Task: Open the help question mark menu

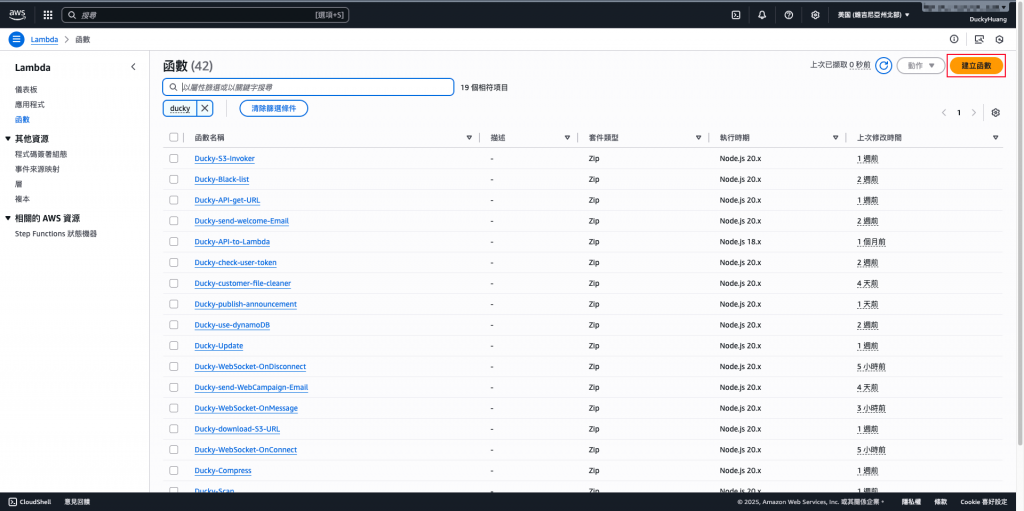Action: pos(788,15)
